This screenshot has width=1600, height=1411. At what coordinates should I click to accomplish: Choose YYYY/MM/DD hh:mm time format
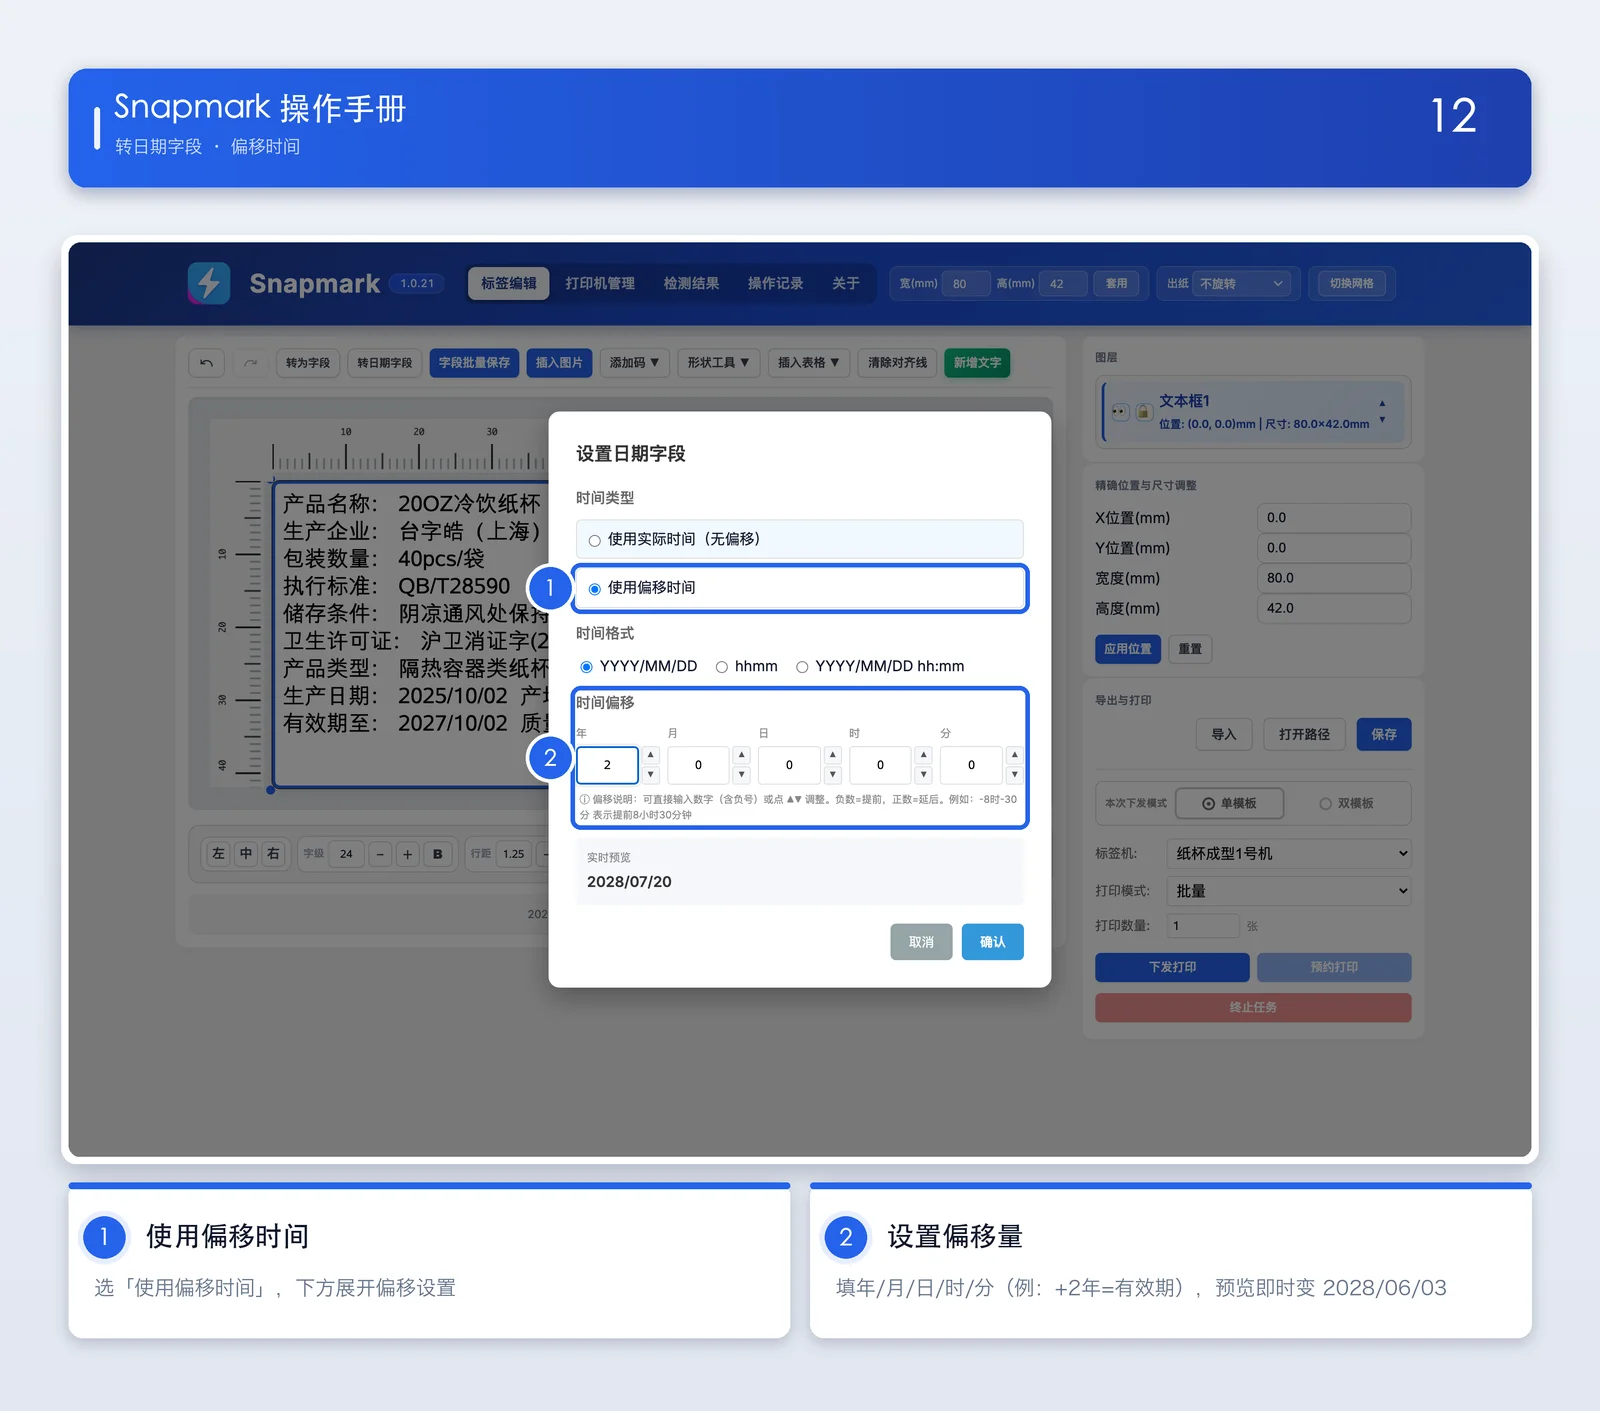pos(880,666)
